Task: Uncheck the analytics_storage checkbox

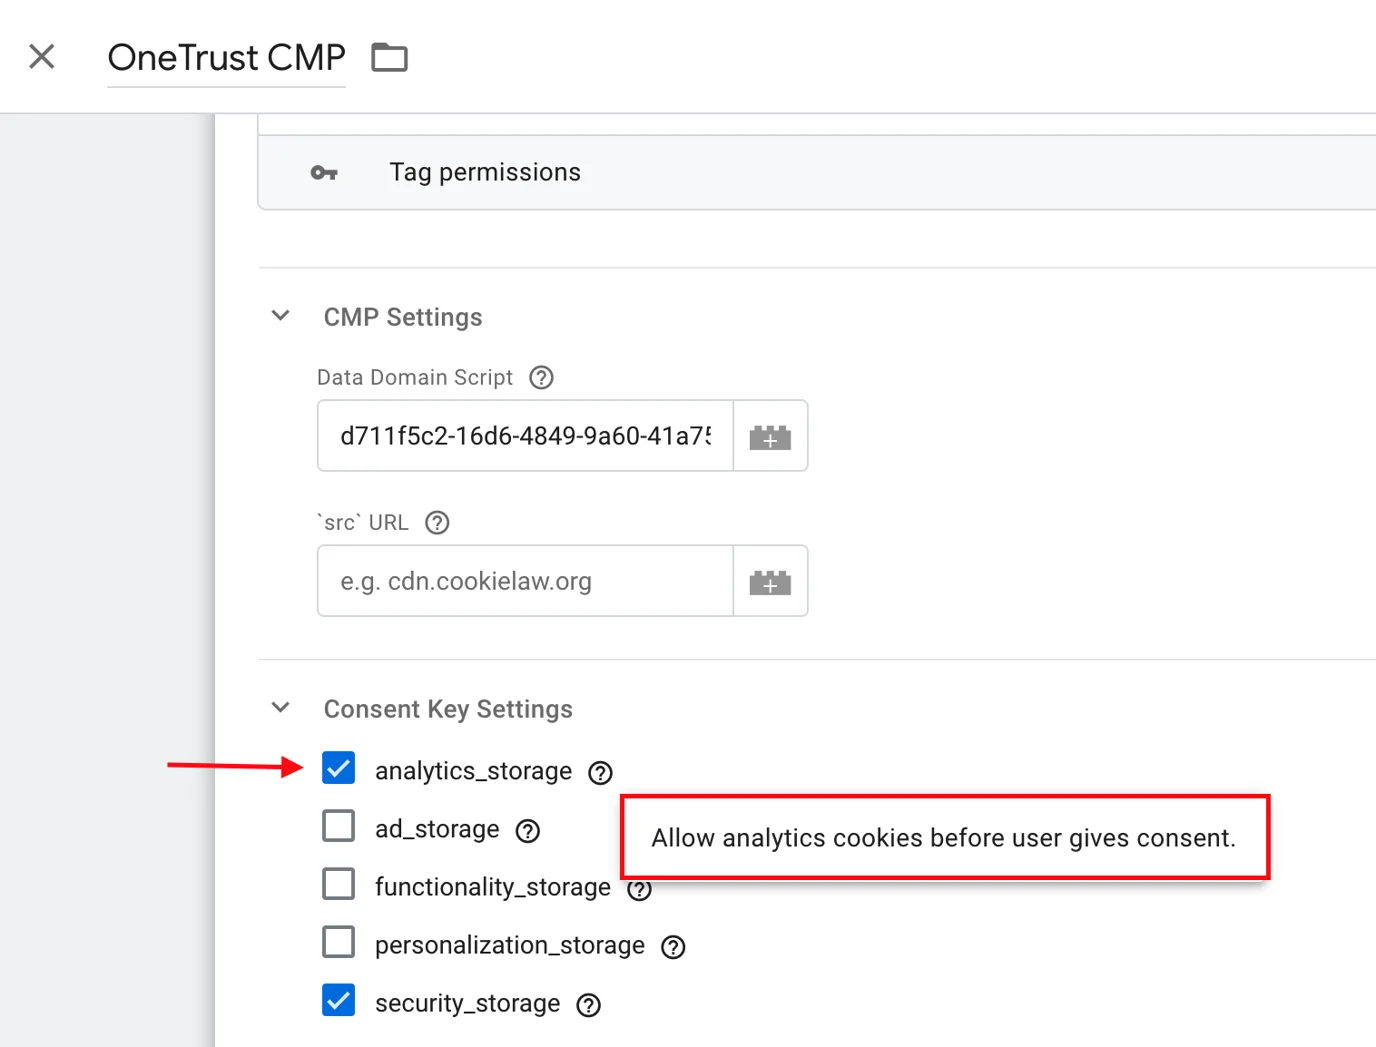Action: pos(339,768)
